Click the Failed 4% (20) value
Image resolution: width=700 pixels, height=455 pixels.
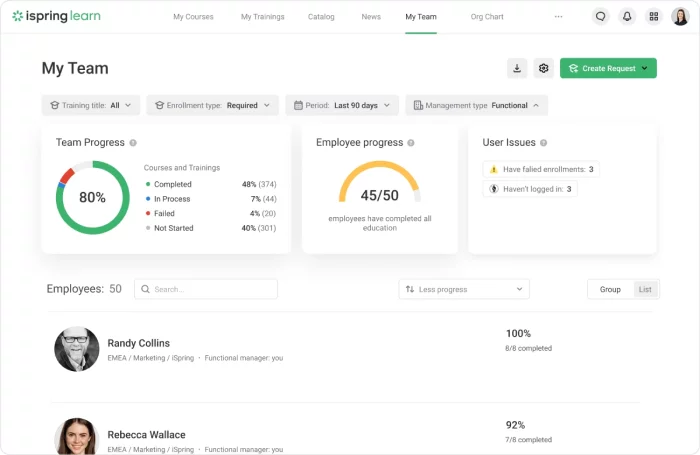pos(262,213)
